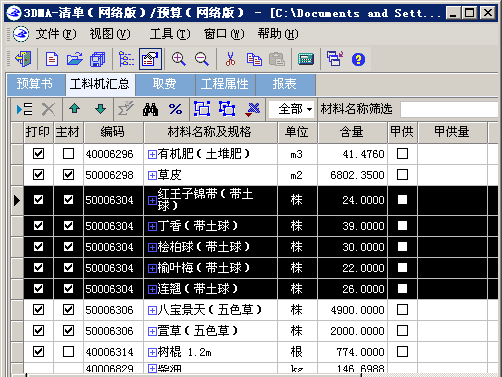Open the 工具(T) menu
The width and height of the screenshot is (502, 377).
click(x=170, y=34)
